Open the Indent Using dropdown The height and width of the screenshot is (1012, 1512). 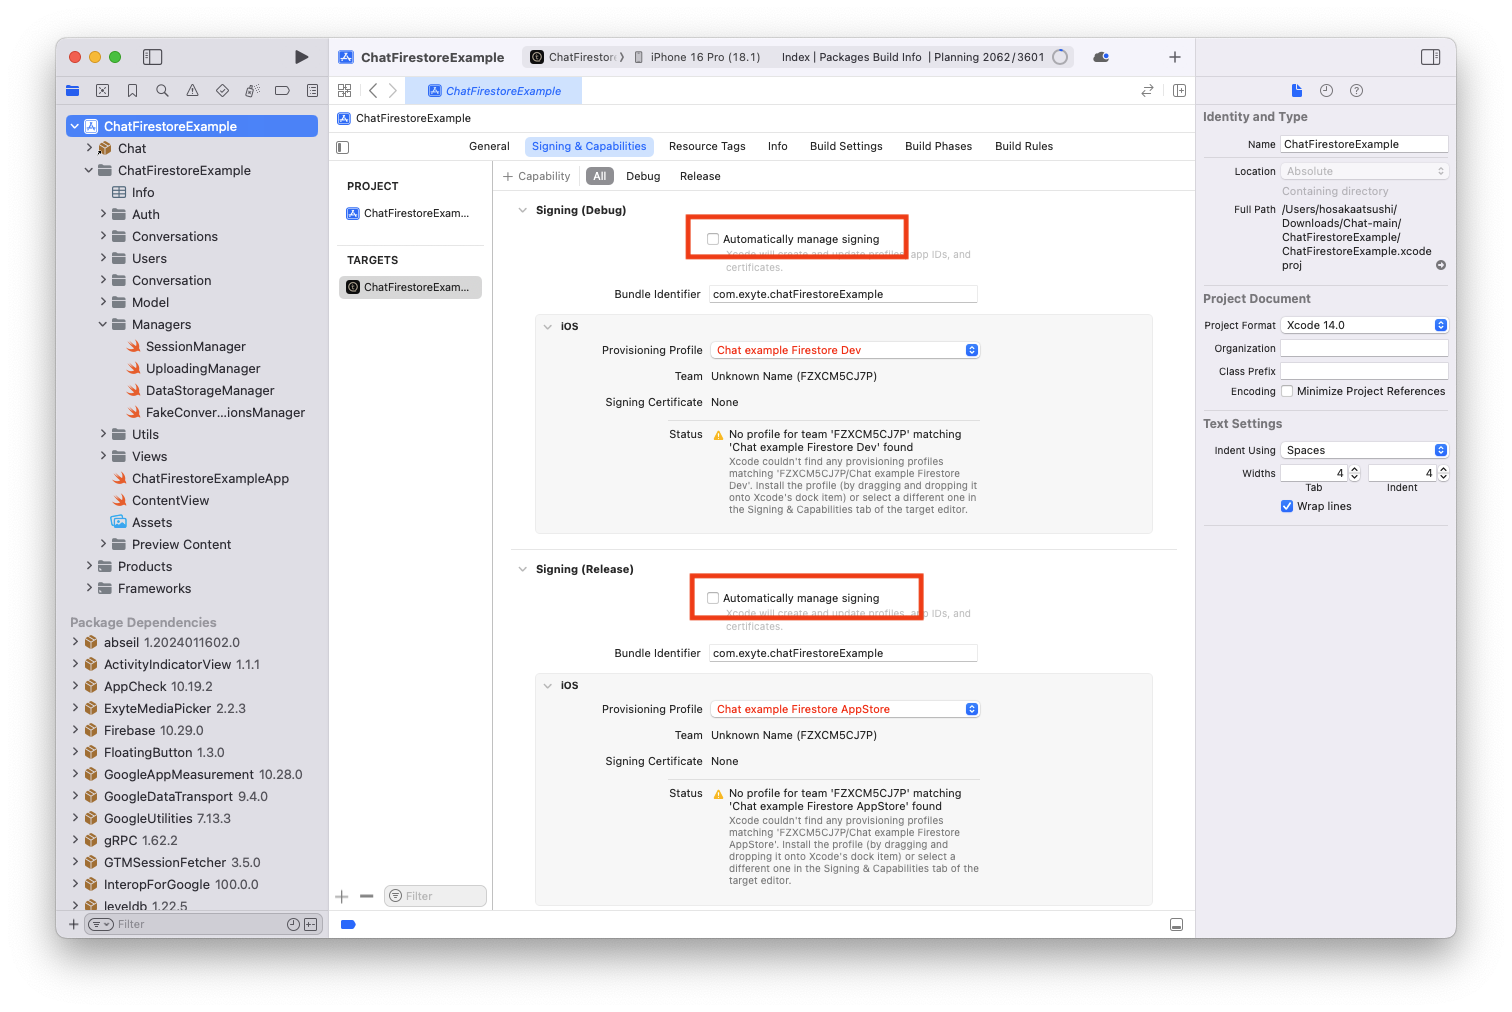[1365, 450]
